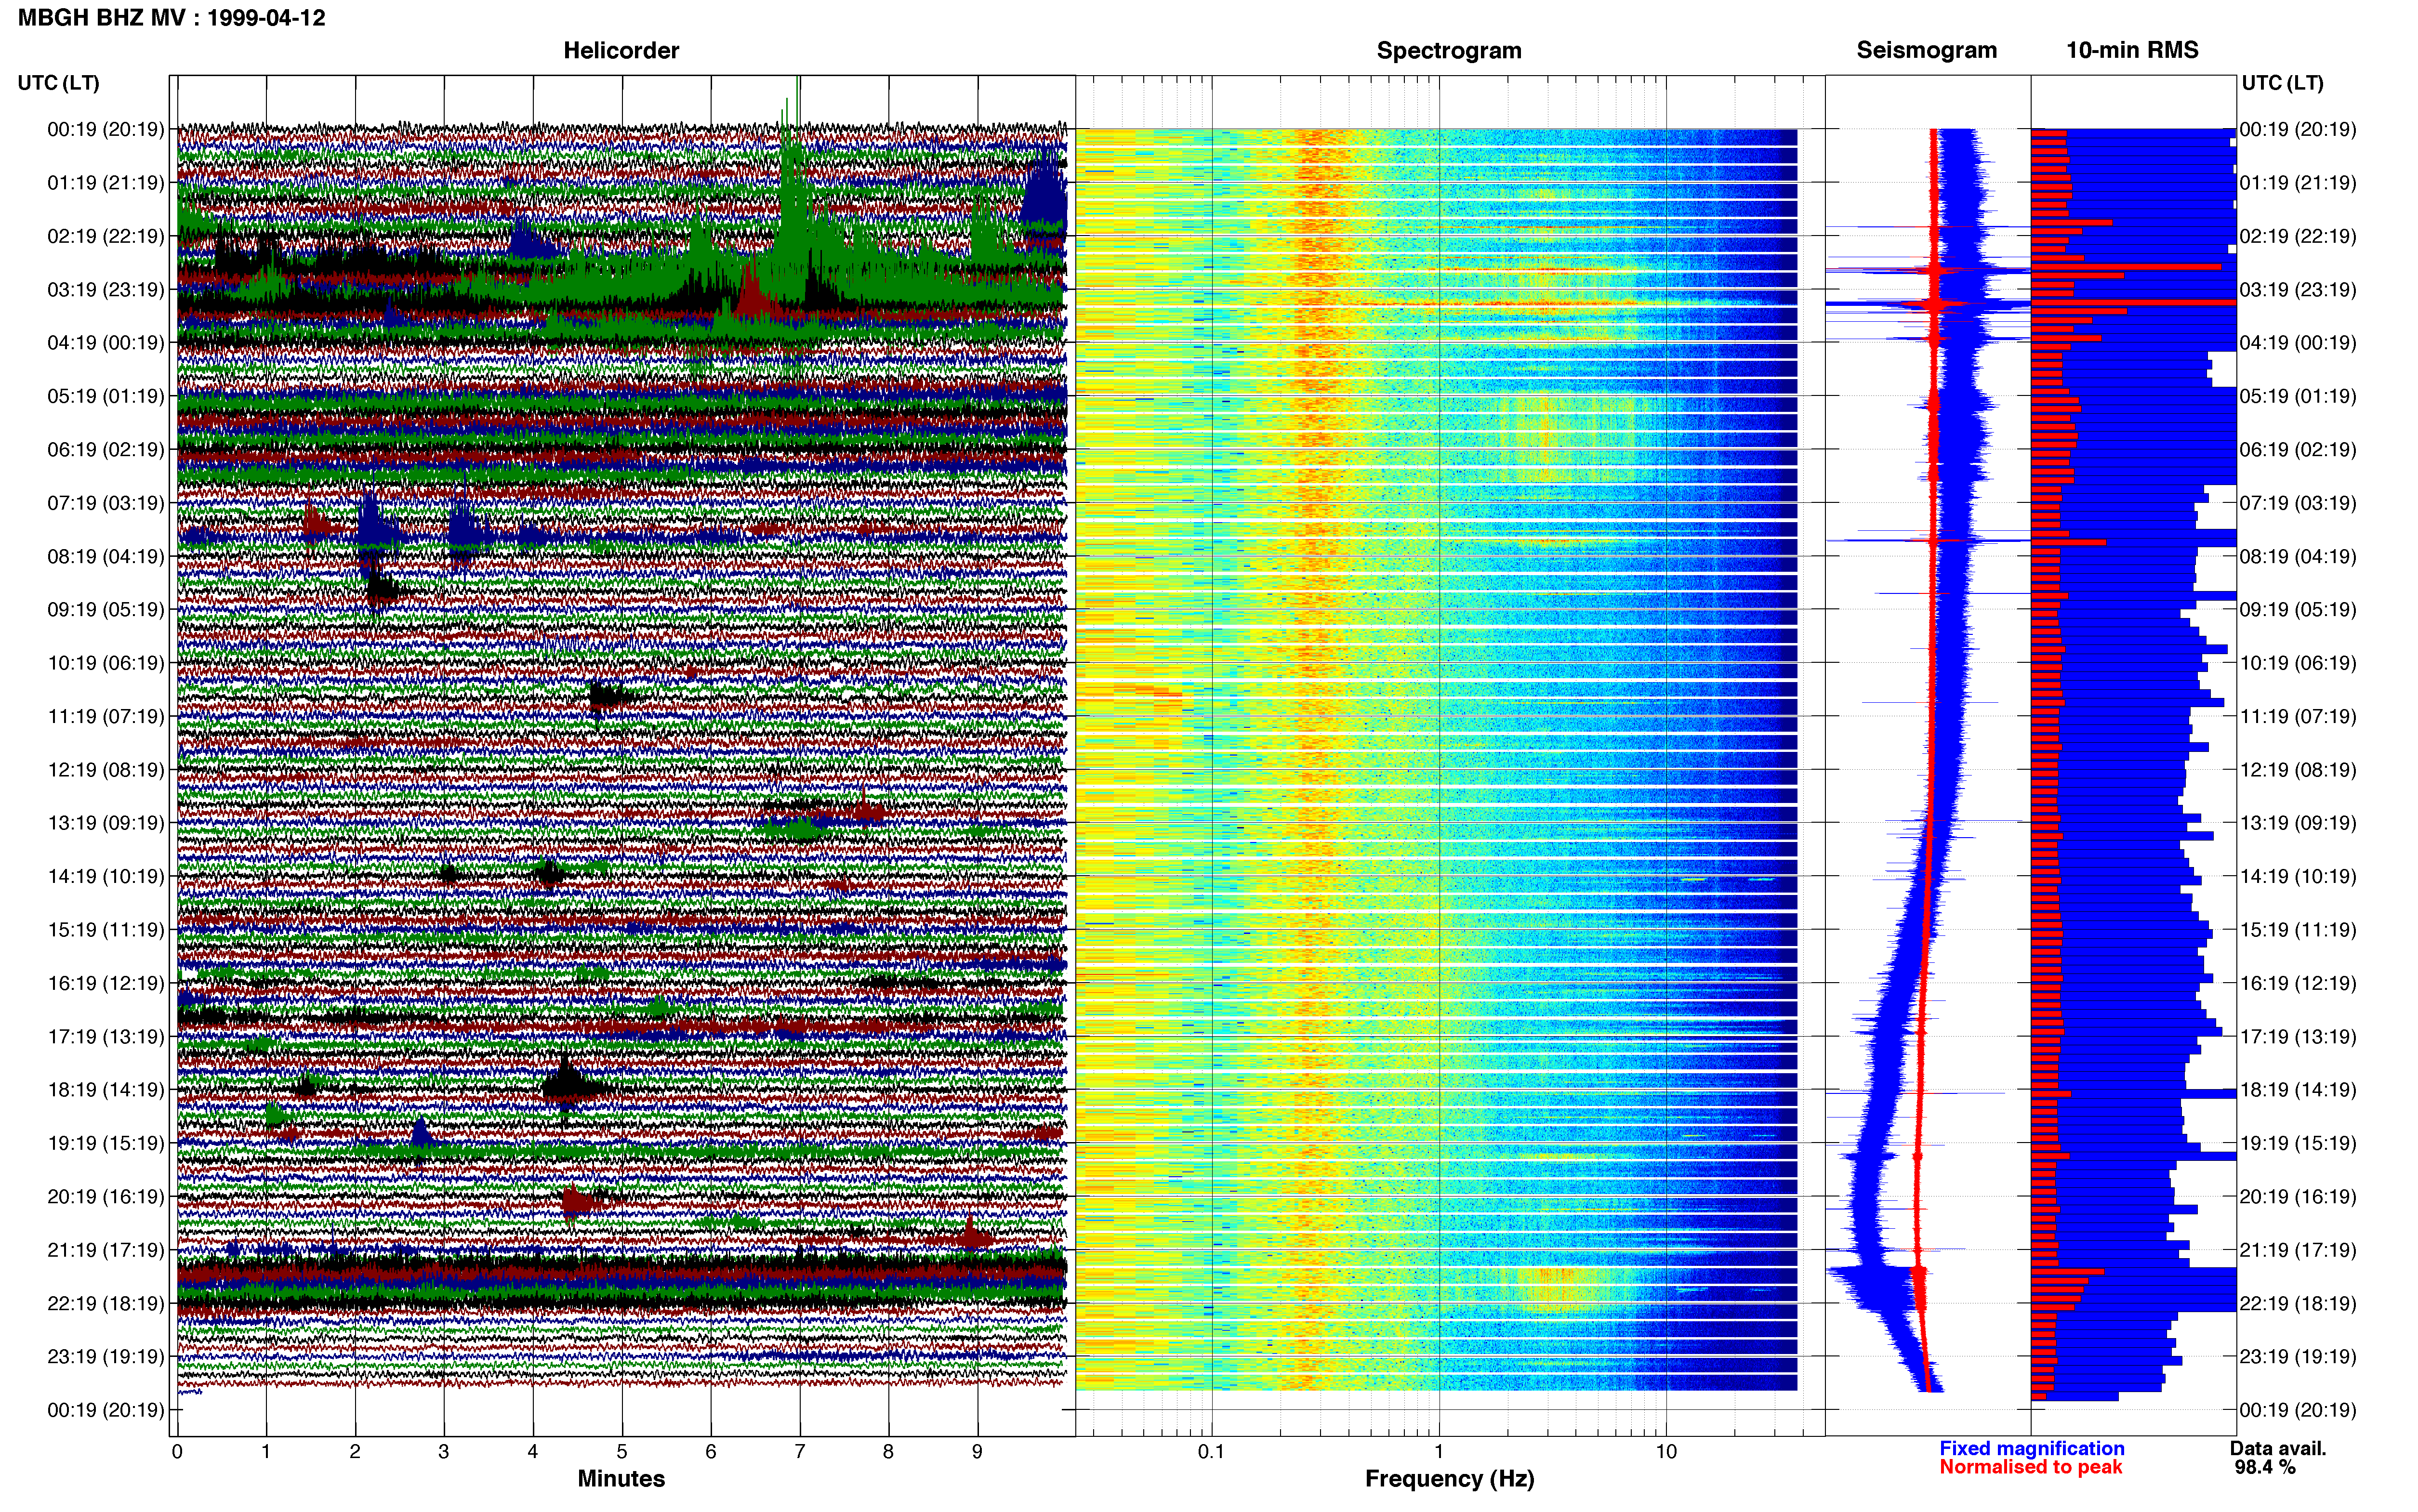Click left time label '03:19 (23:19)'
2418x1512 pixels.
click(106, 290)
